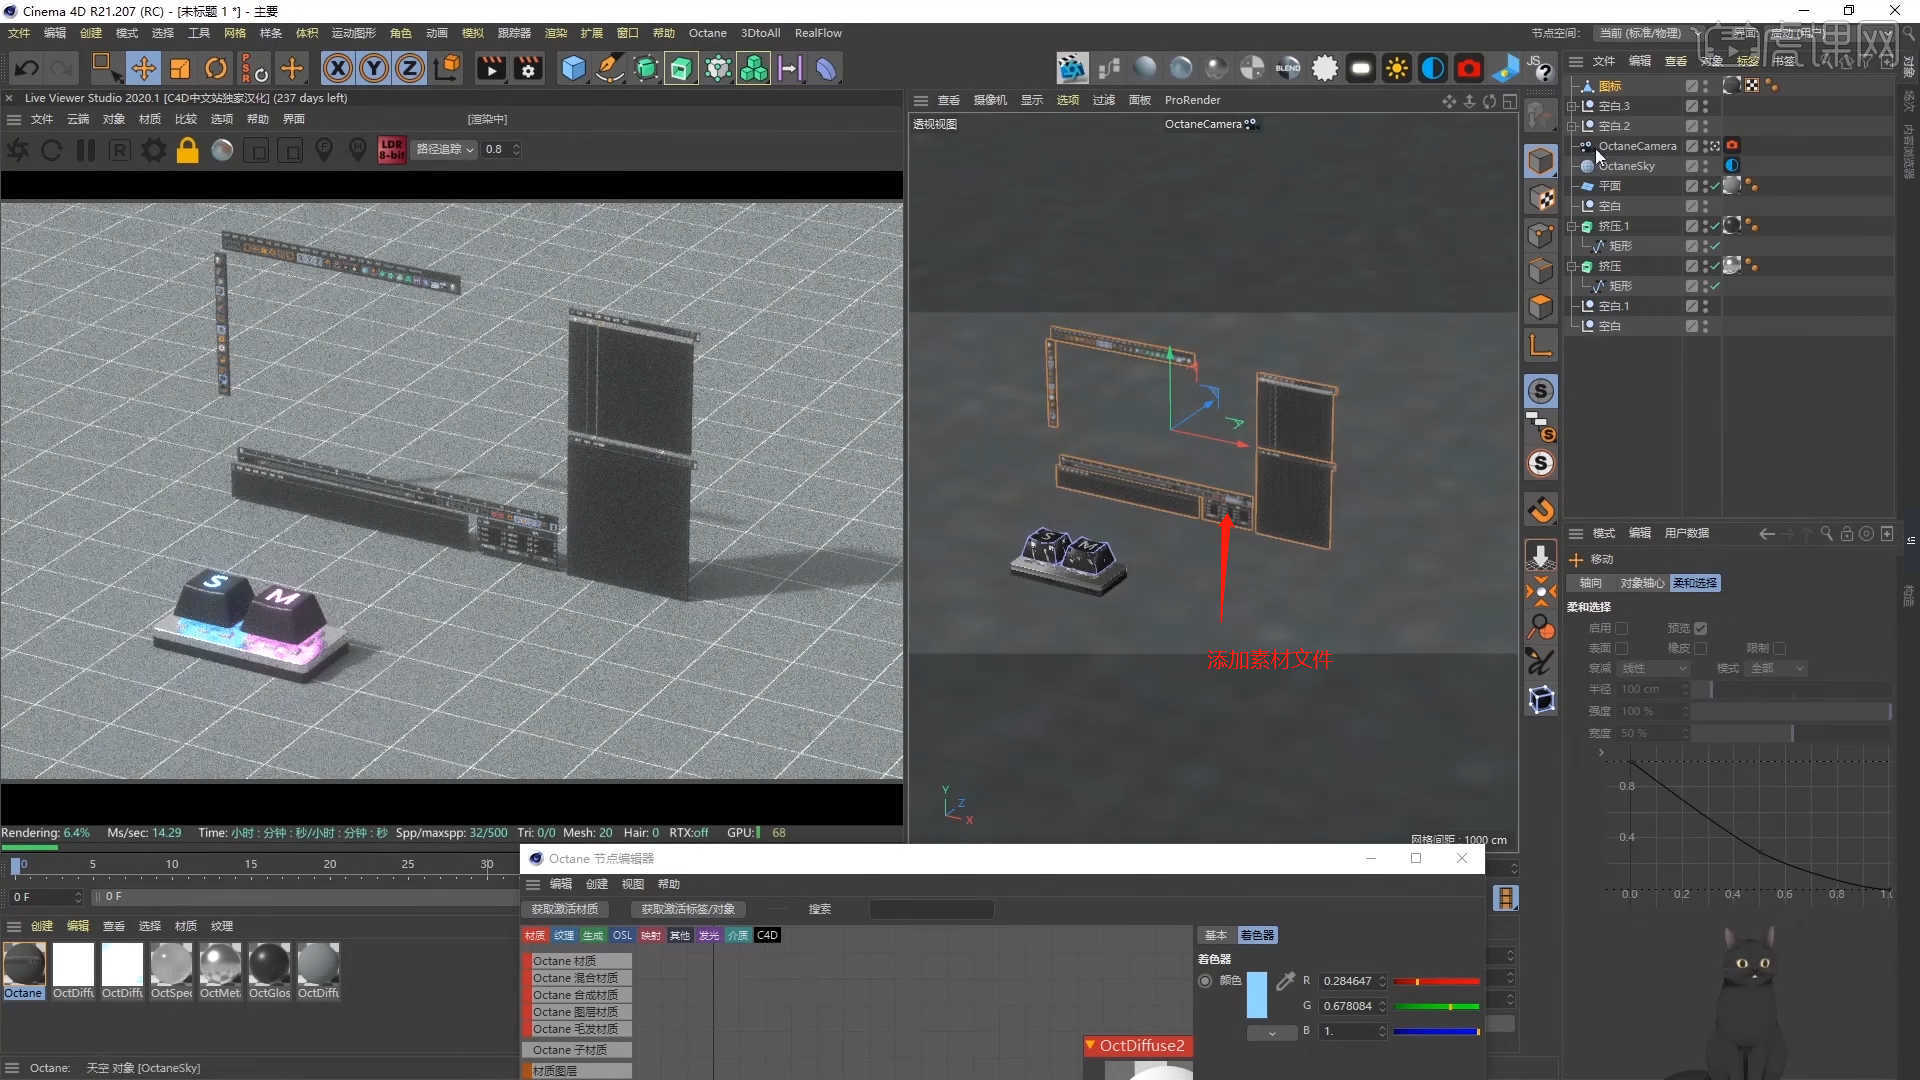
Task: Open the ProRender viewport menu
Action: (x=1192, y=100)
